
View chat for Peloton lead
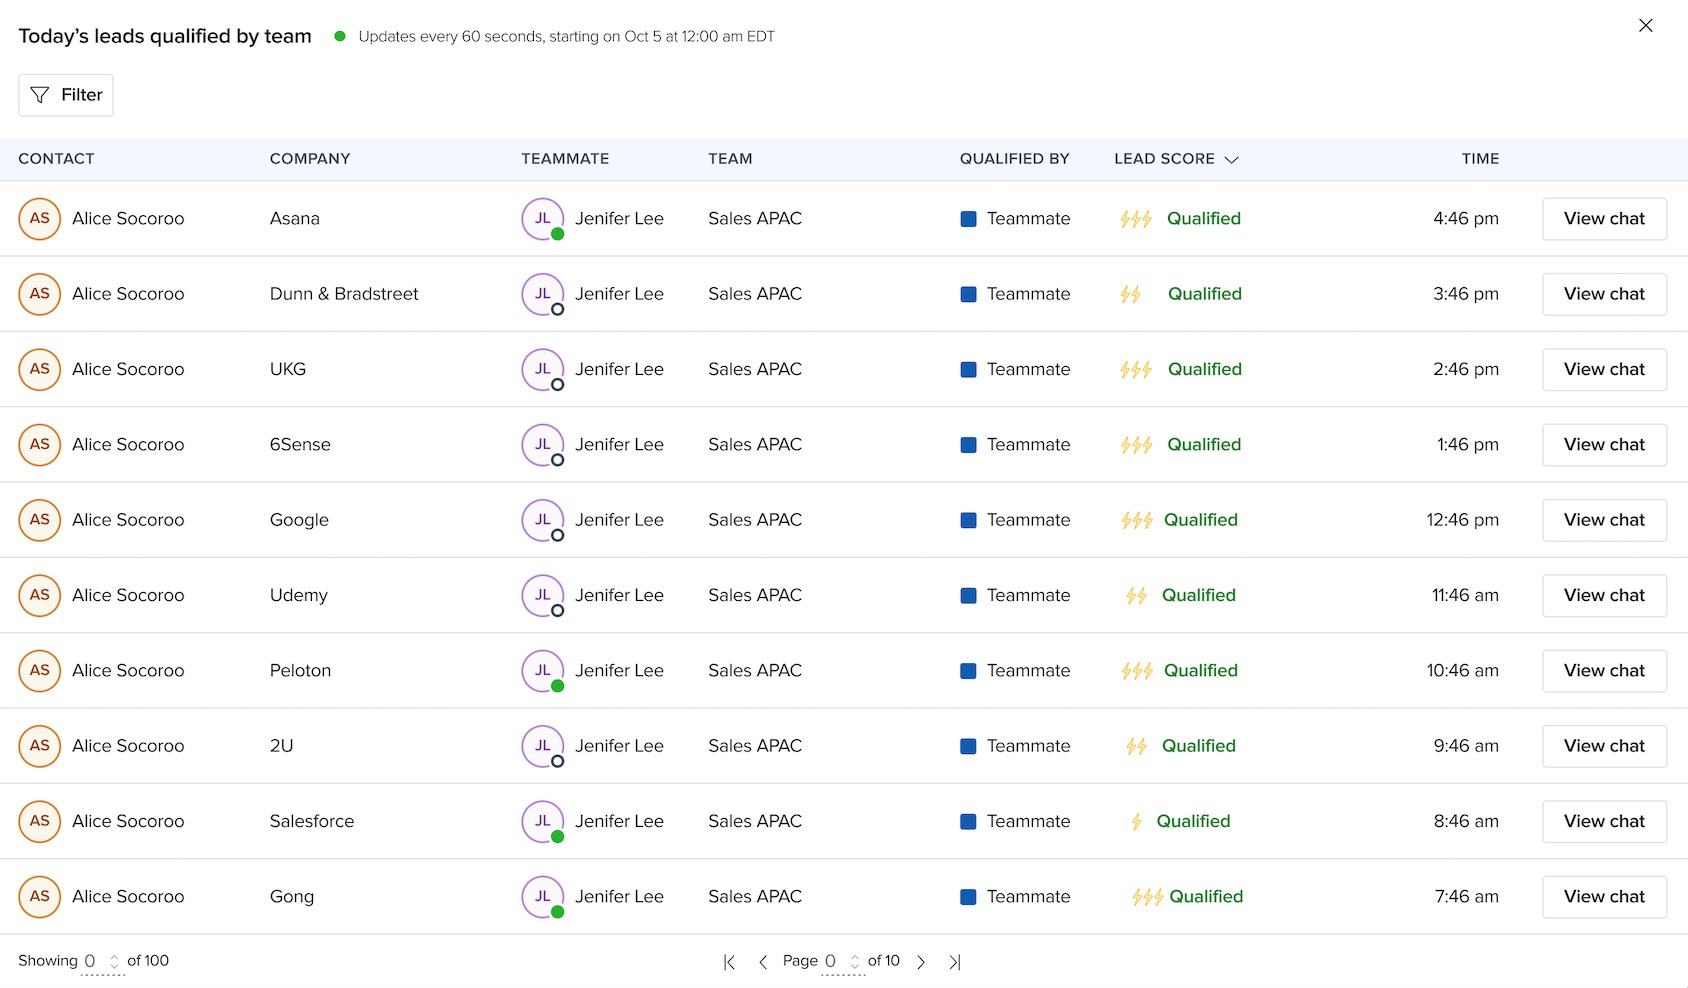(1604, 671)
